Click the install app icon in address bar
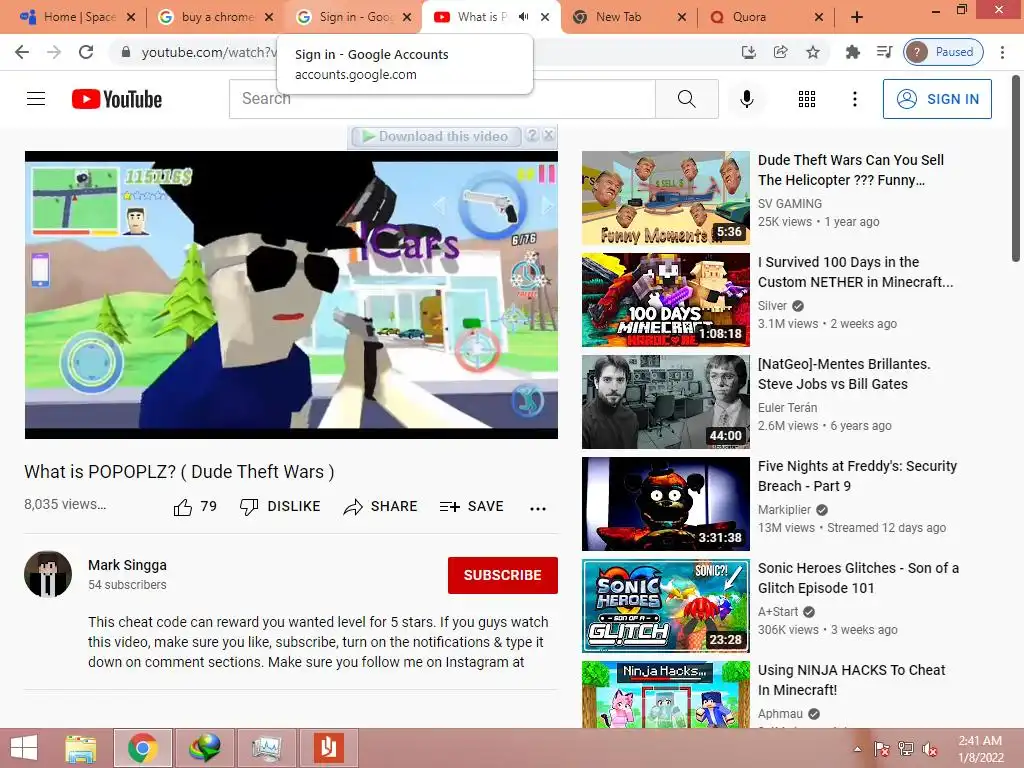The height and width of the screenshot is (768, 1024). click(x=748, y=52)
